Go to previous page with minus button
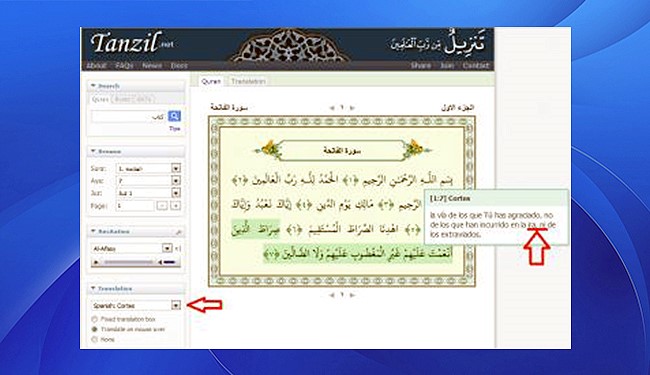This screenshot has height=375, width=650. 162,206
